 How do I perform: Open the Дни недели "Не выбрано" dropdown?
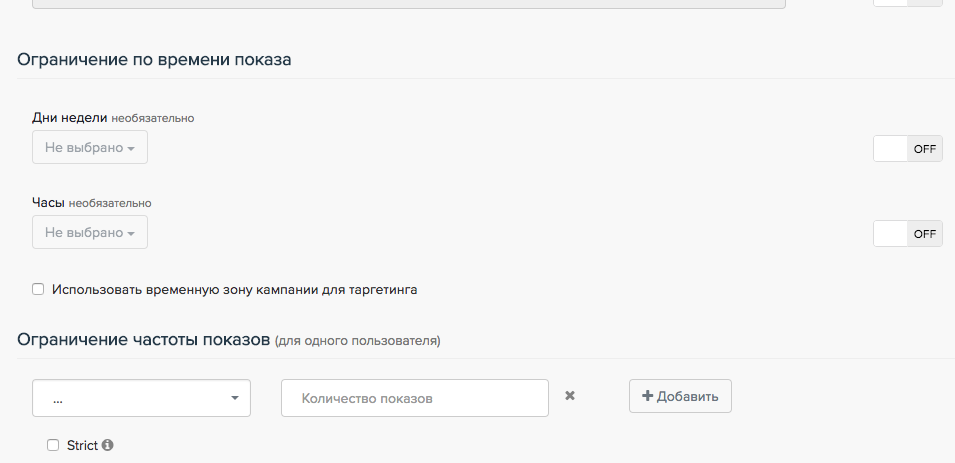click(x=90, y=148)
